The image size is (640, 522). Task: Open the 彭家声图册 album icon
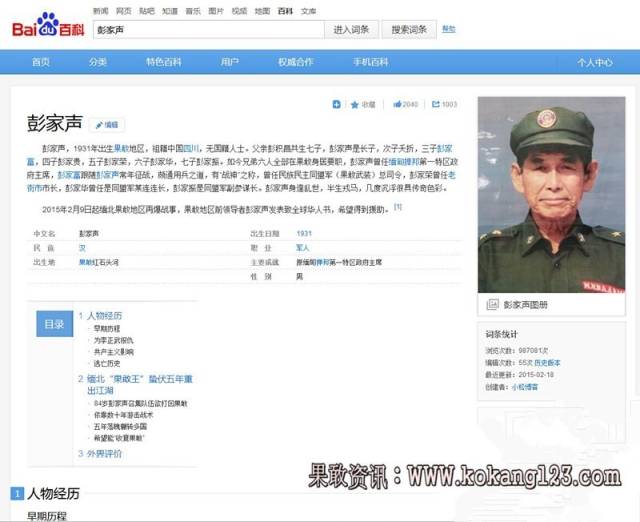tap(493, 304)
